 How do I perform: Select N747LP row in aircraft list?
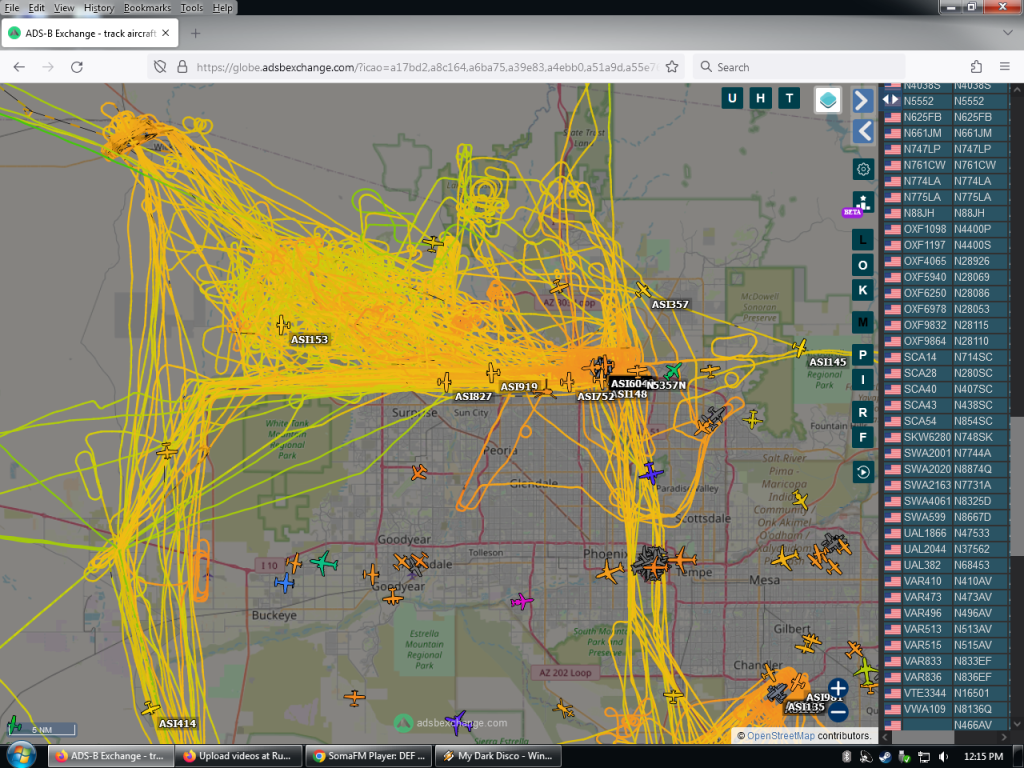point(946,149)
